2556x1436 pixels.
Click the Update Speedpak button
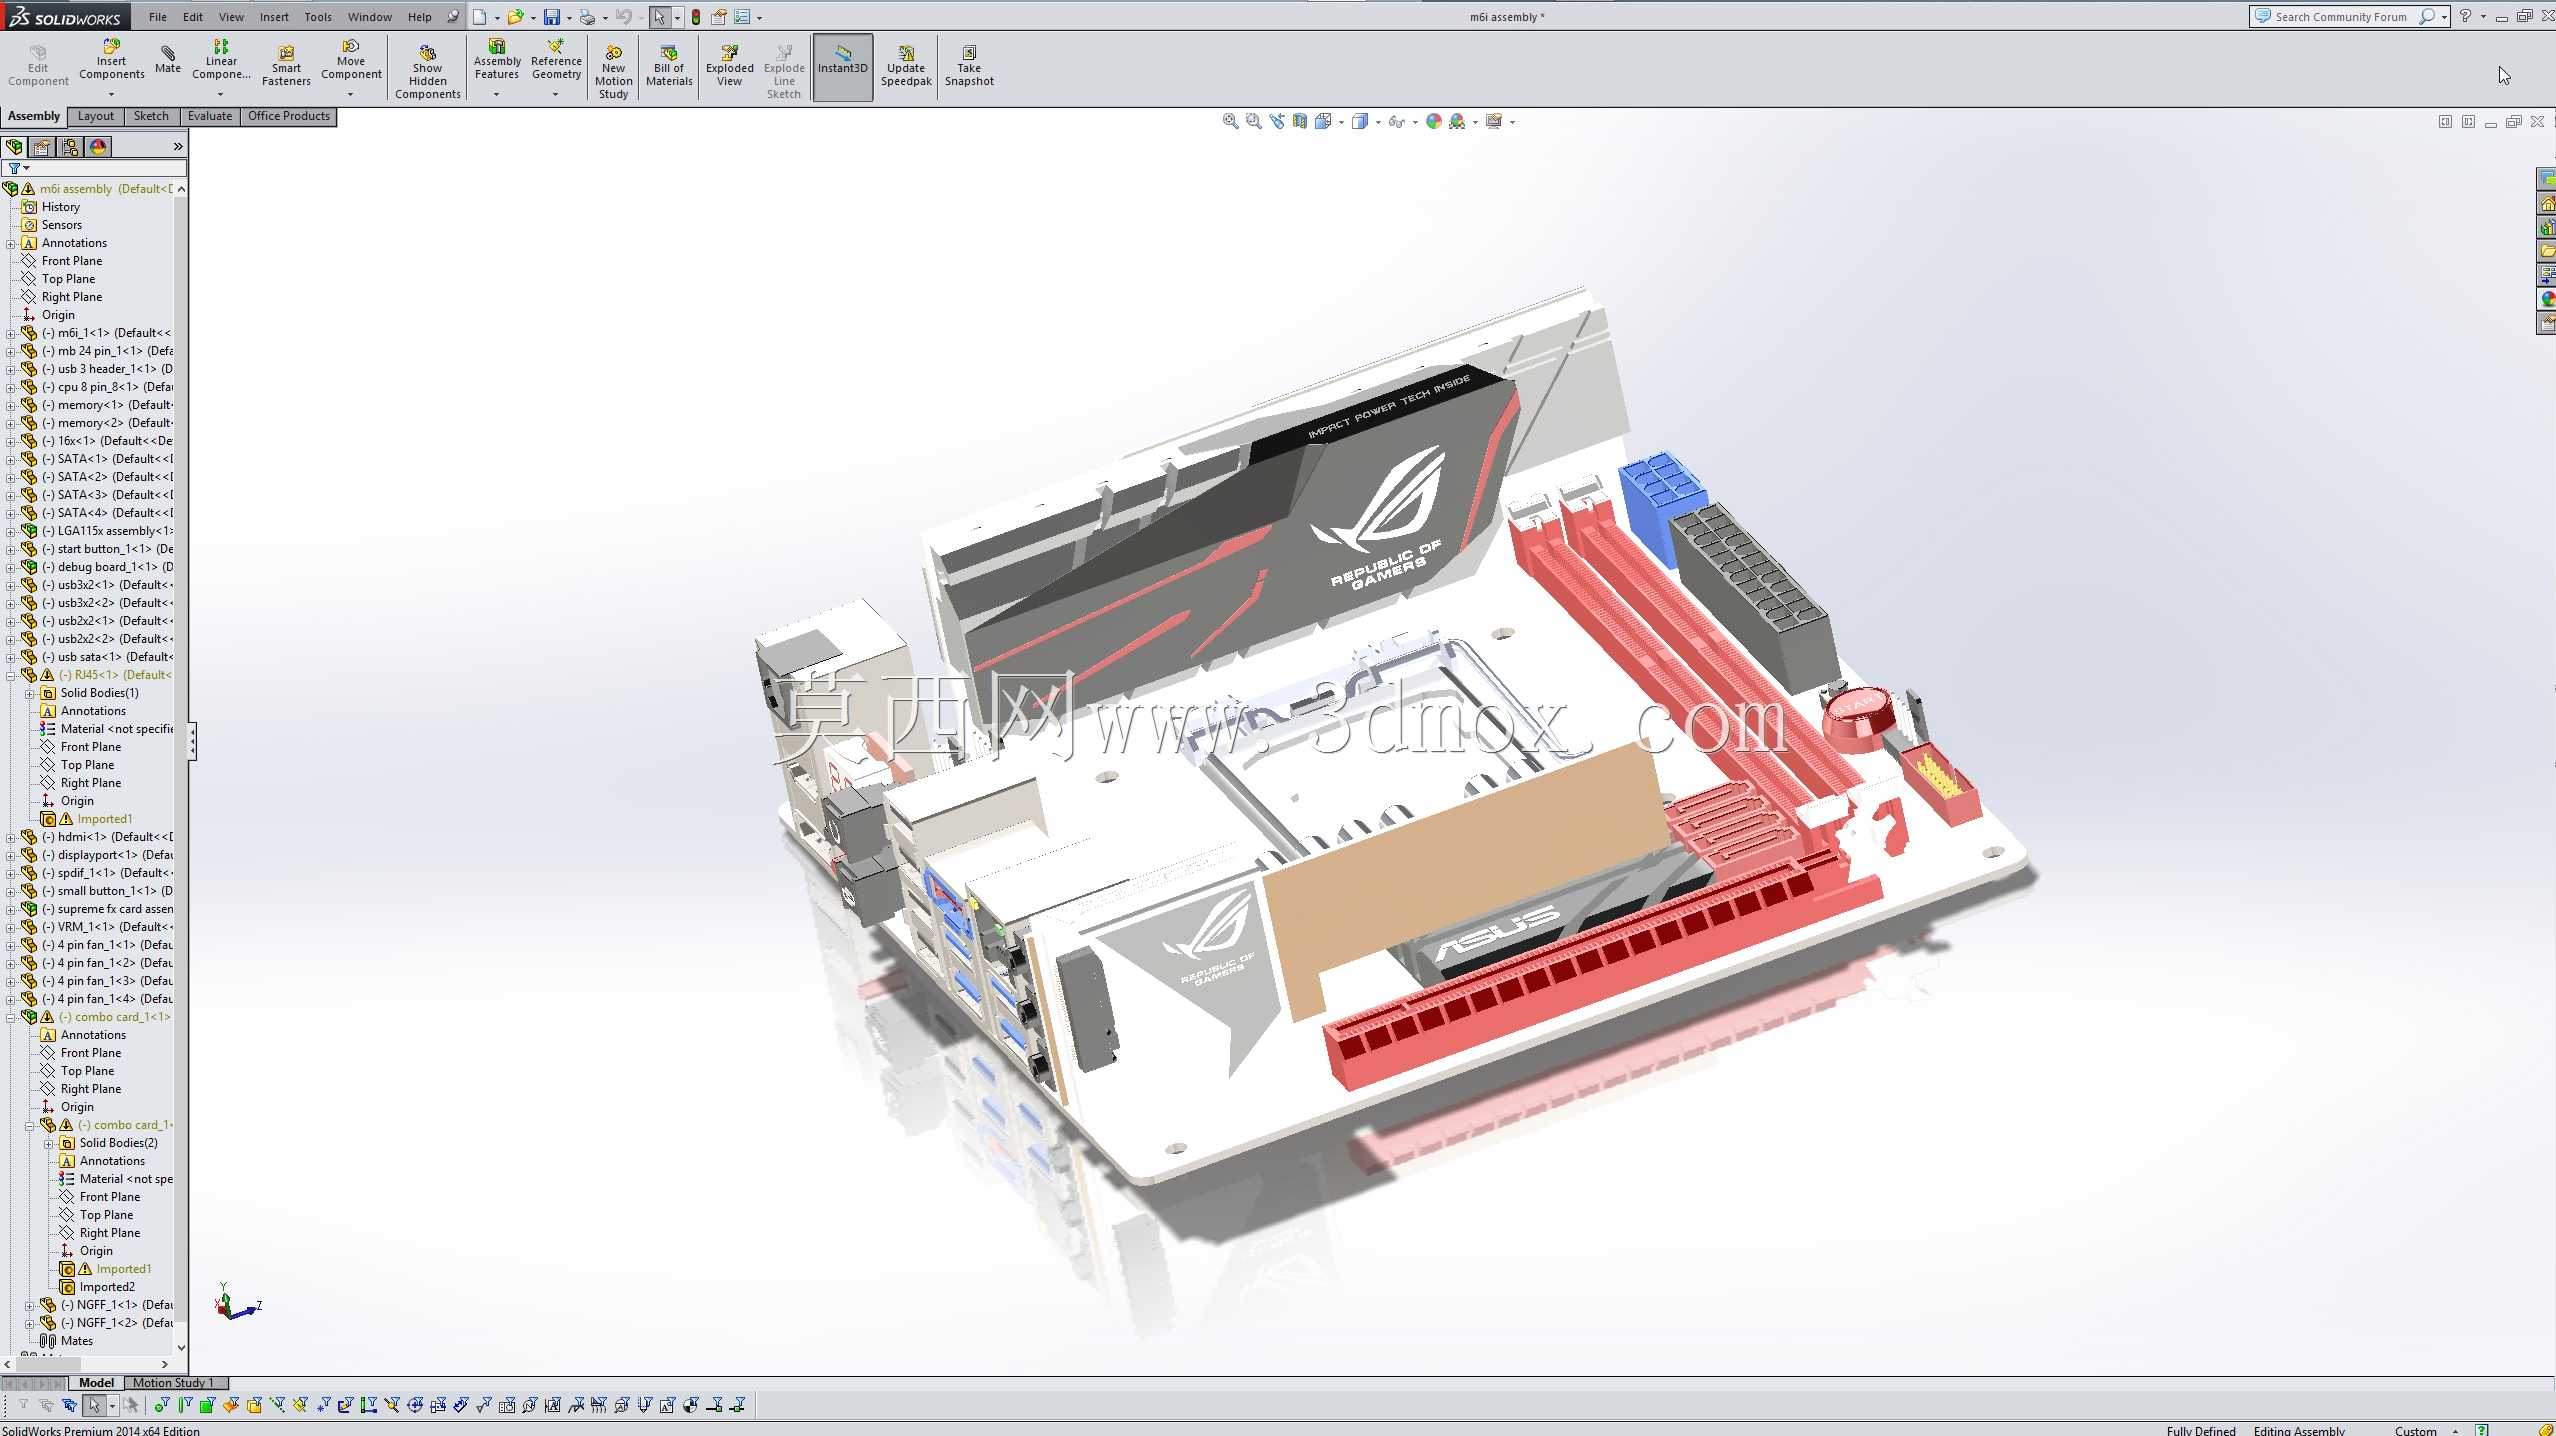[x=906, y=67]
